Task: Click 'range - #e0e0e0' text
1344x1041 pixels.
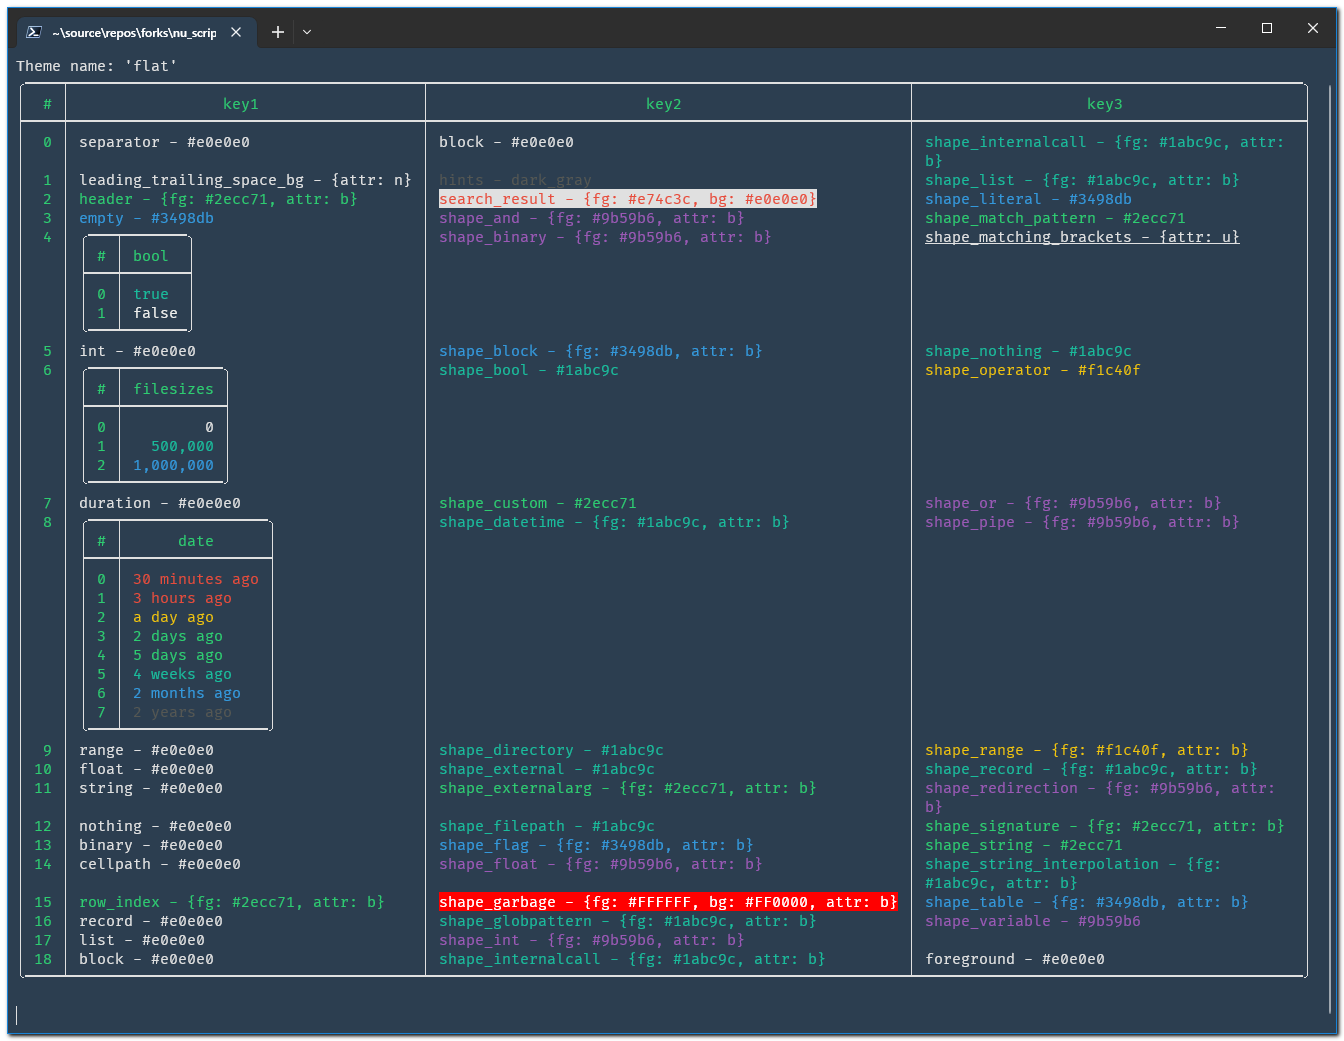Action: pos(147,750)
